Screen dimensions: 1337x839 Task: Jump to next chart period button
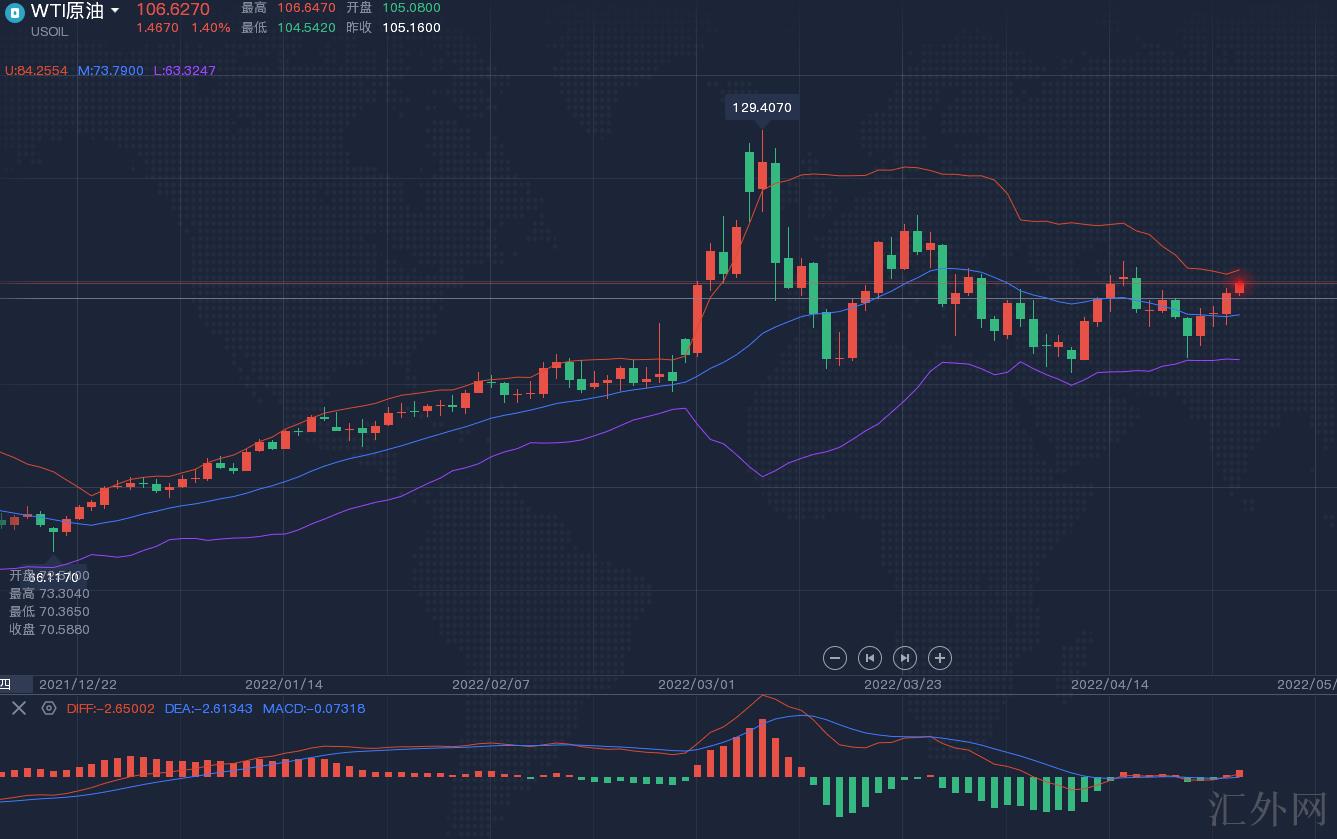click(904, 658)
